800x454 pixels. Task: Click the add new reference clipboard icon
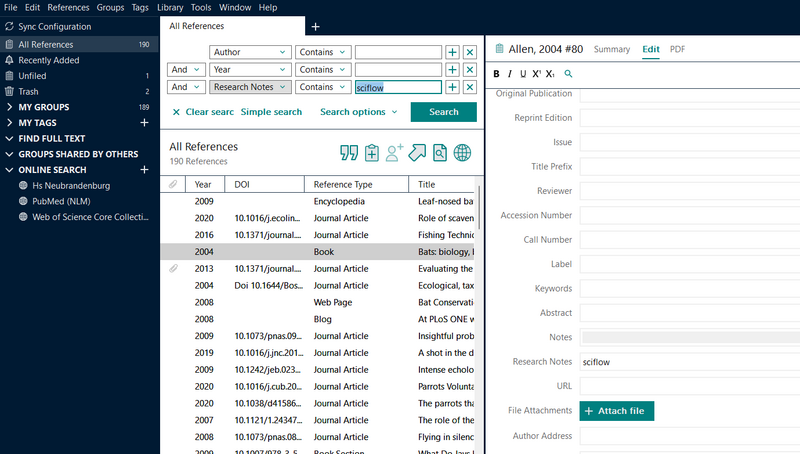372,153
